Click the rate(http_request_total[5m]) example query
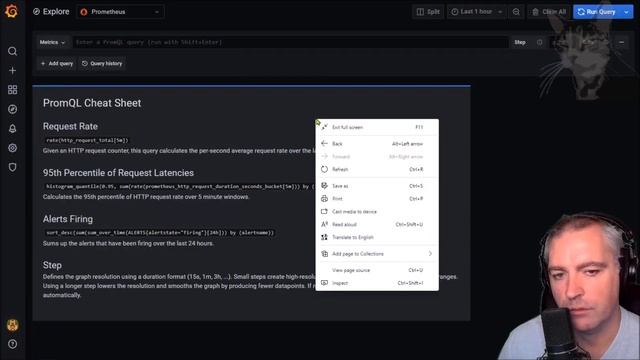 tap(87, 140)
